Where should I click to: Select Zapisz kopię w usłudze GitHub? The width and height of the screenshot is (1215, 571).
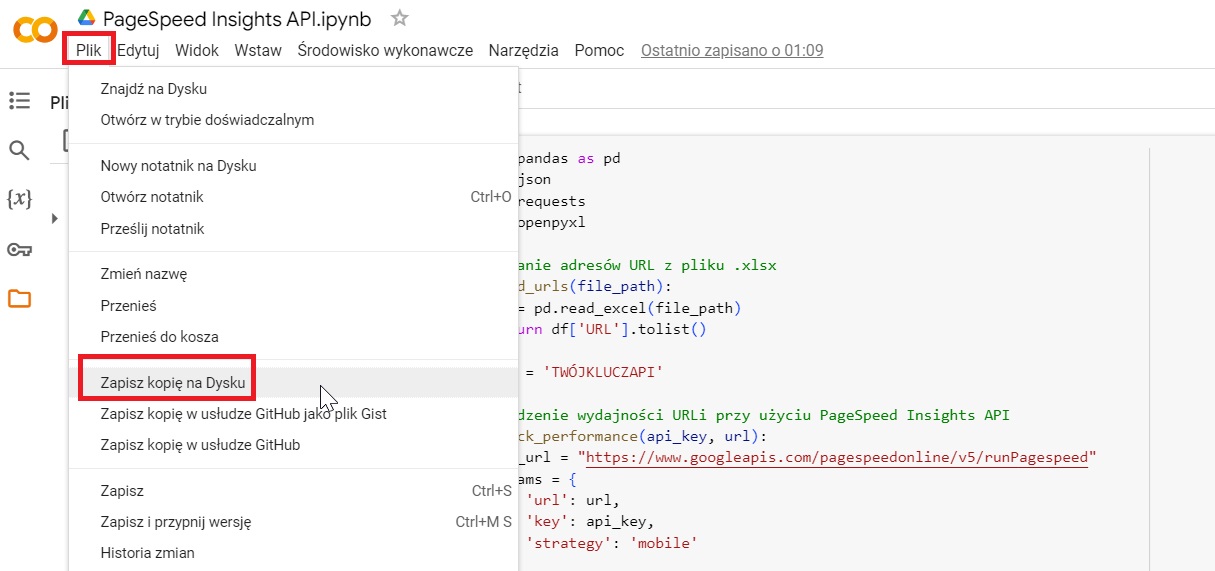click(x=293, y=445)
